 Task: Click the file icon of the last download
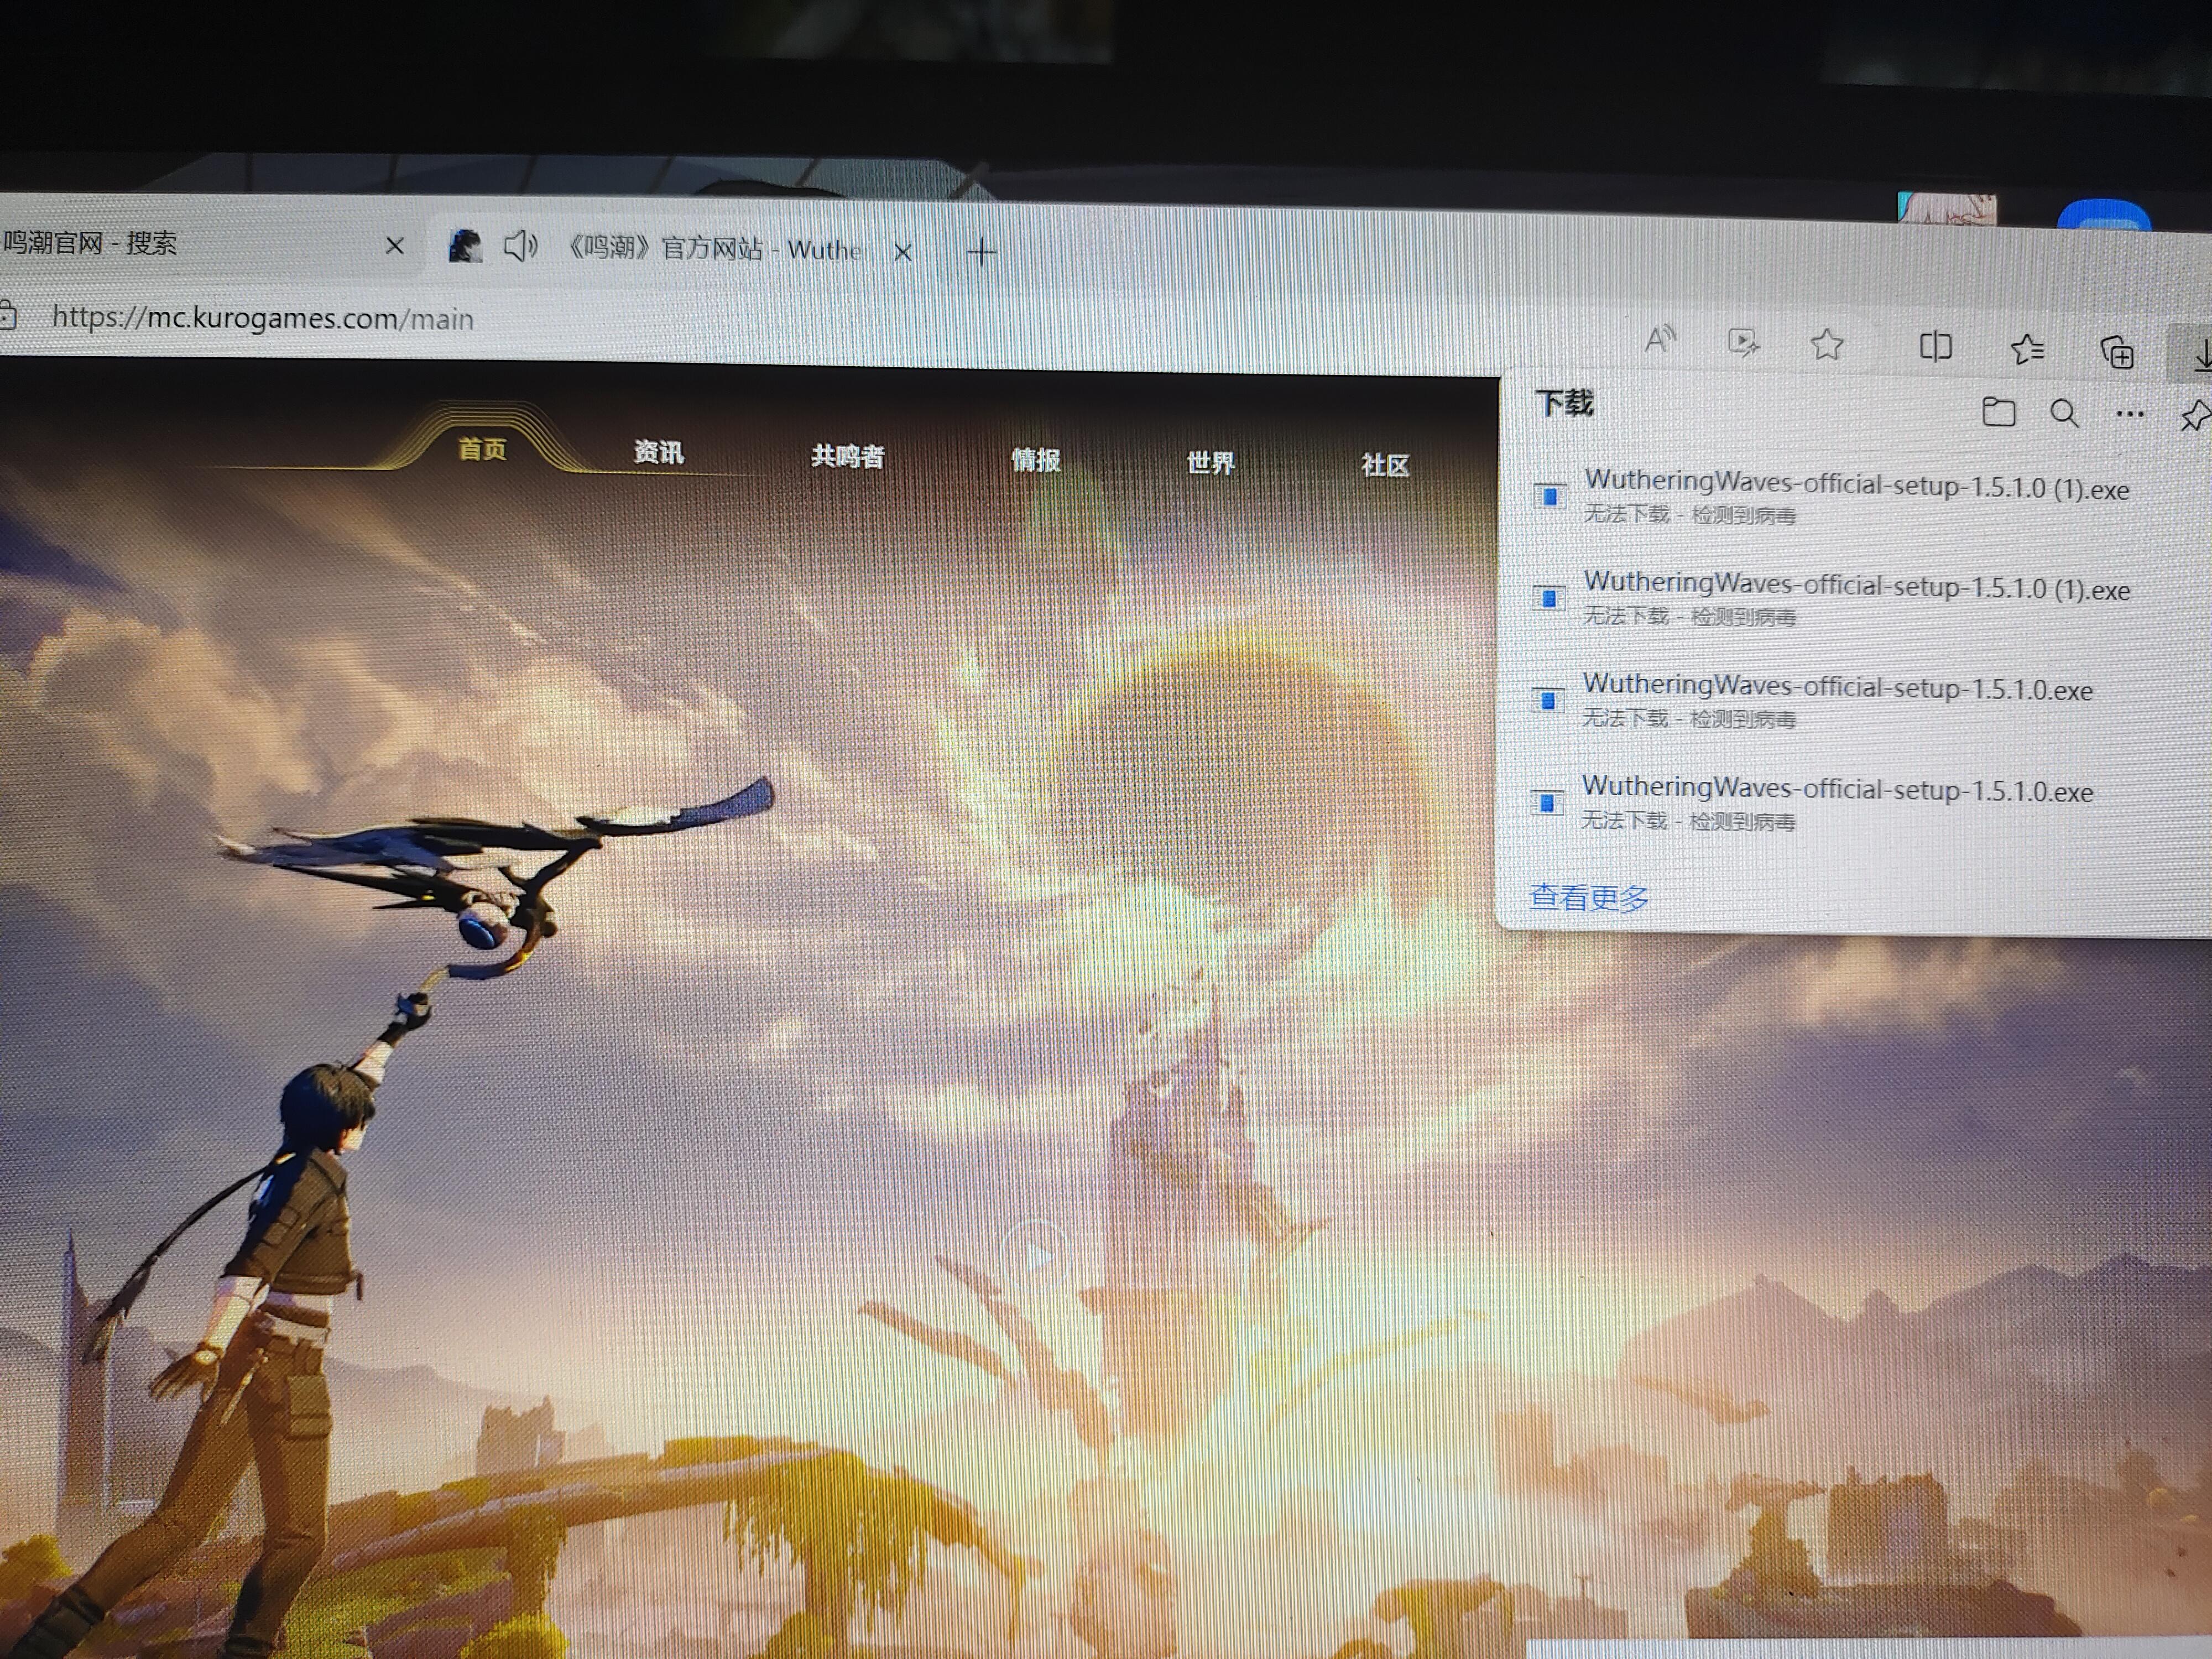tap(1547, 802)
